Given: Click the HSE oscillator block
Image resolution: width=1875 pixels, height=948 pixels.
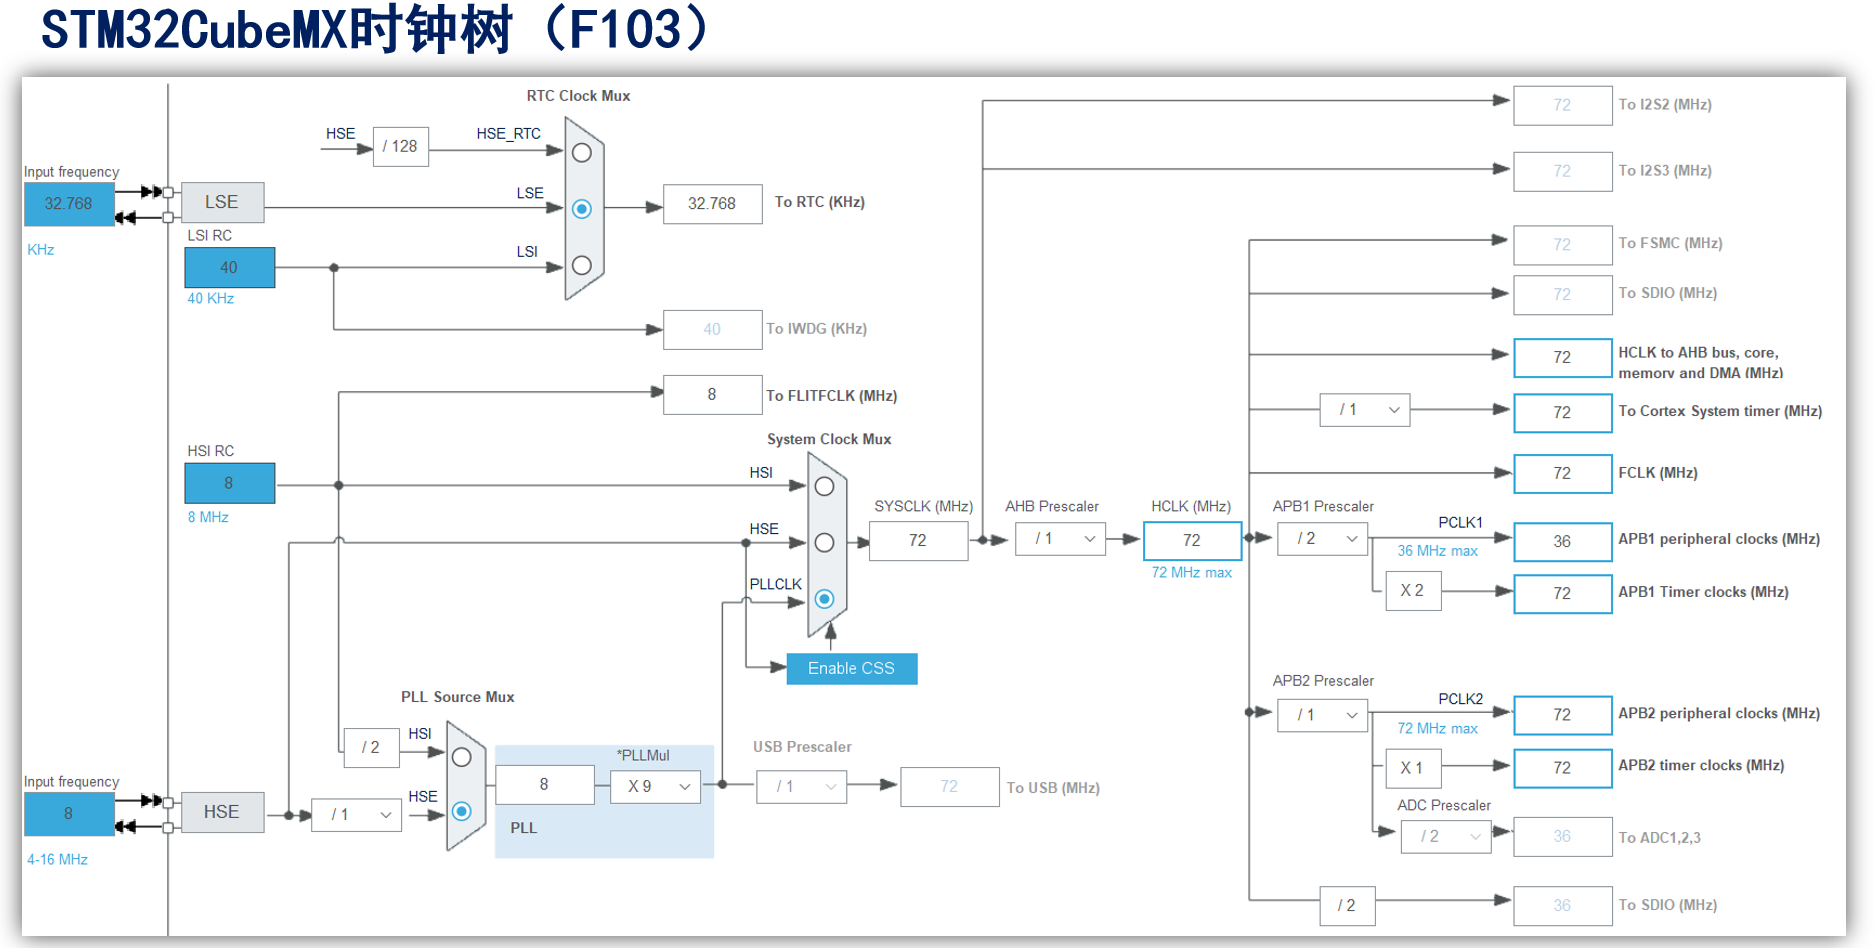Looking at the screenshot, I should point(222,812).
